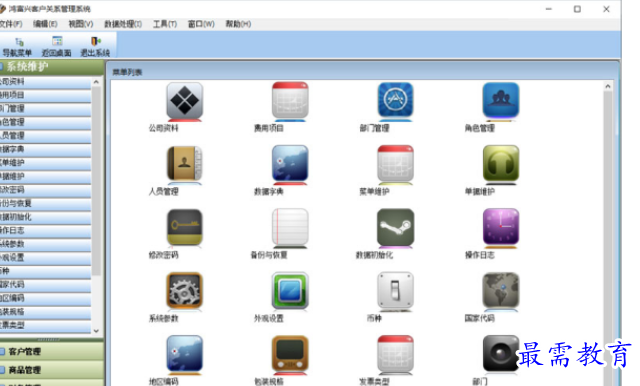This screenshot has width=640, height=386.
Task: Select 数据初始化 in the sidebar list
Action: tap(45, 217)
